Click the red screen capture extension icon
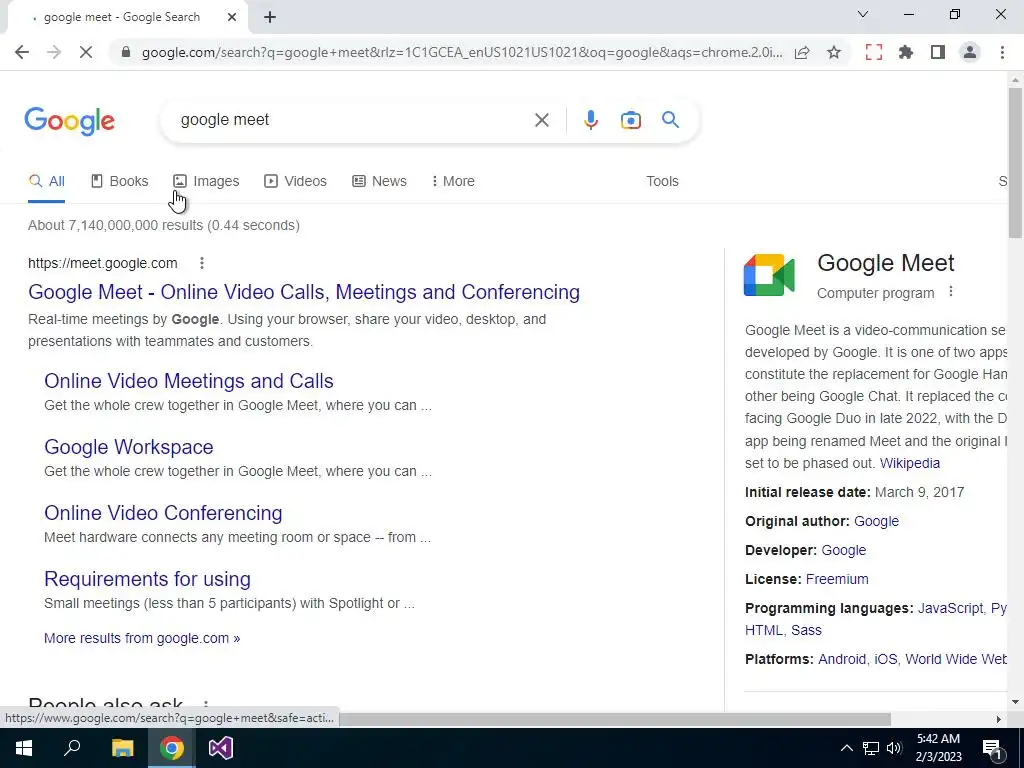Screen dimensions: 1024x768 (874, 52)
